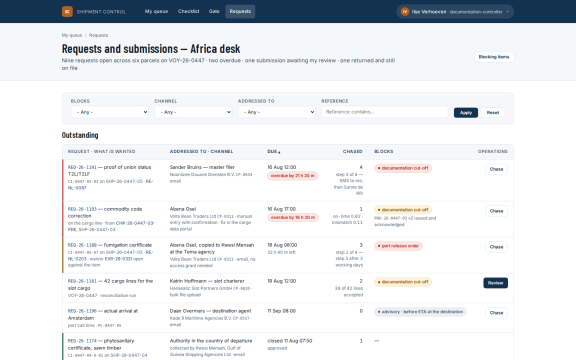576x360 pixels.
Task: Review the 42 cargo lines submission
Action: tap(496, 283)
